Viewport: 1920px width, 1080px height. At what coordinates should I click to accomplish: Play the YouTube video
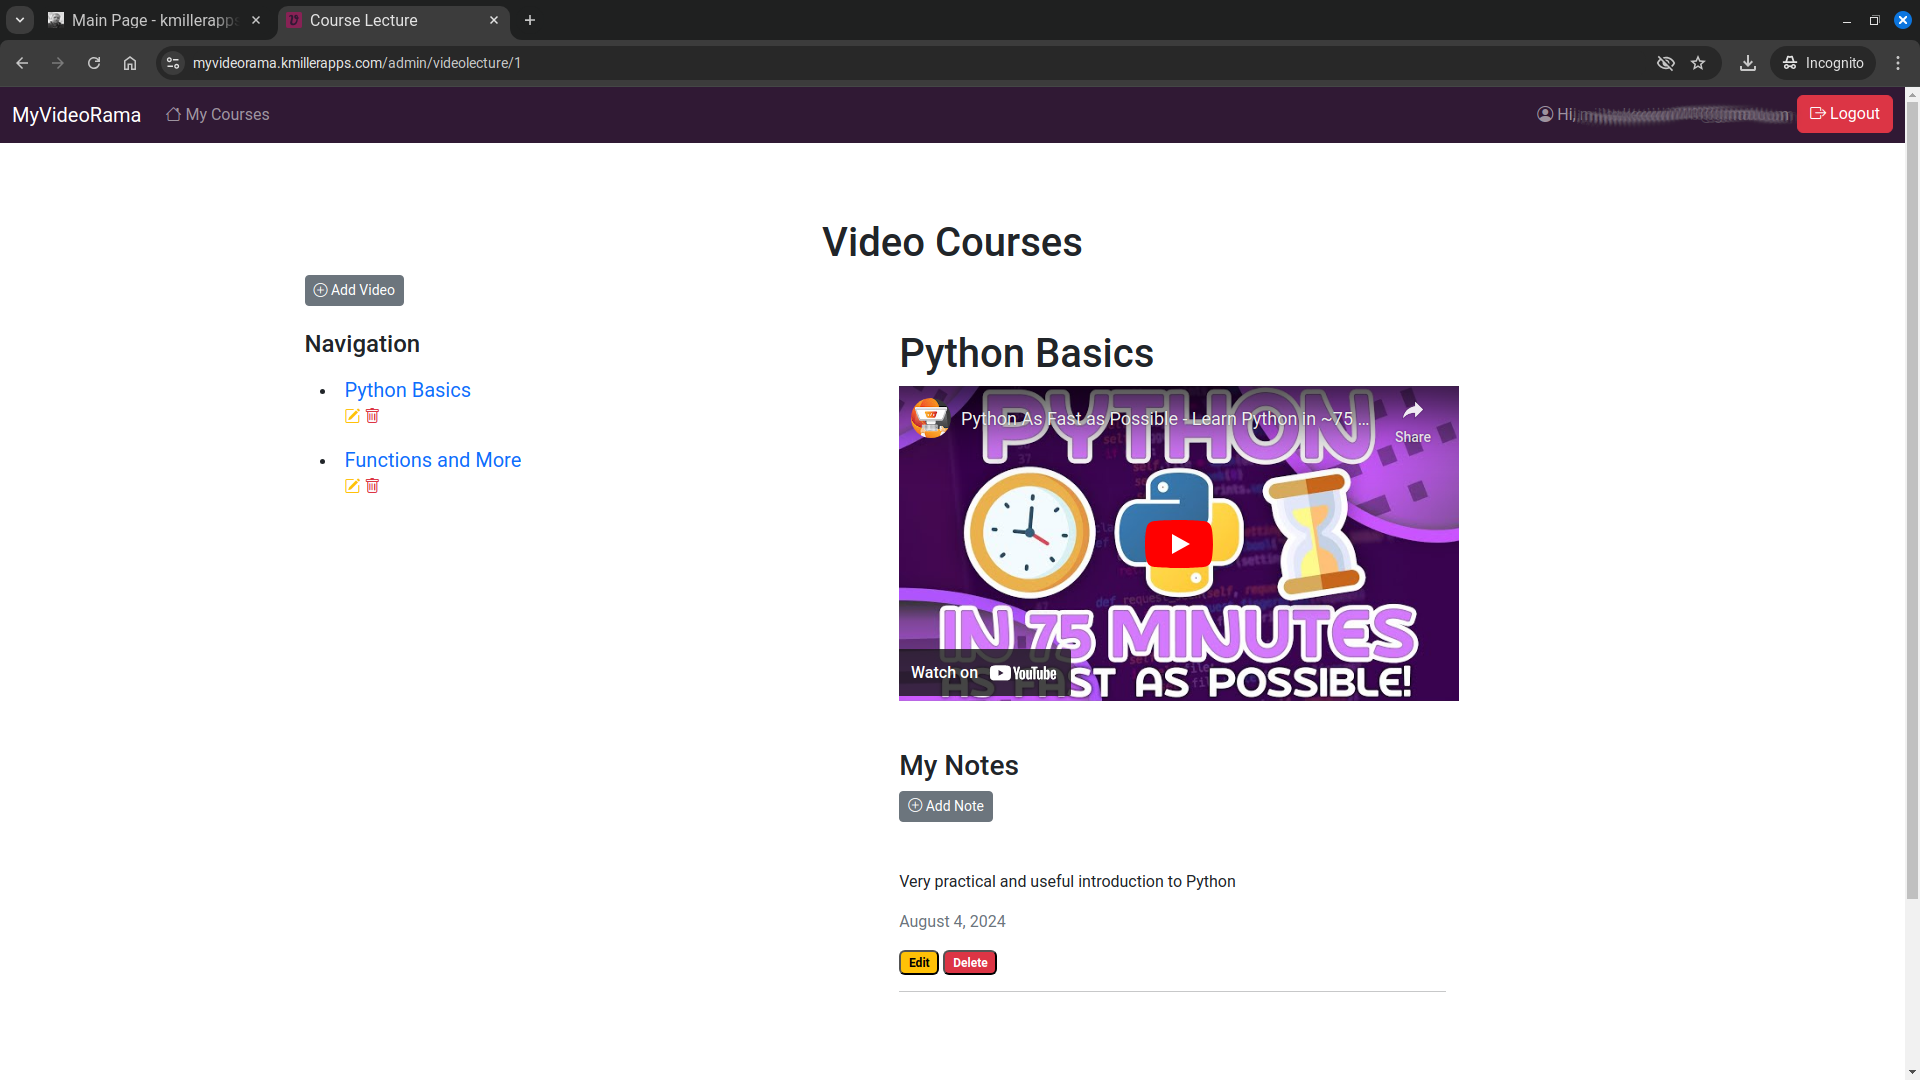click(x=1179, y=544)
